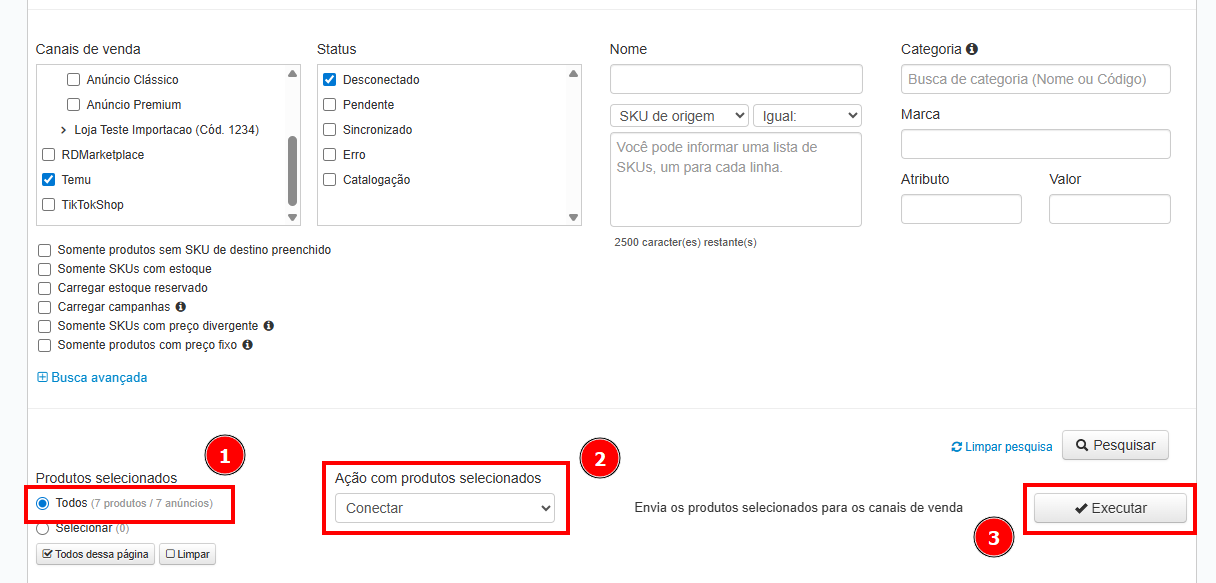This screenshot has height=583, width=1216.
Task: Click the plus icon for Busca avançada
Action: click(x=42, y=378)
